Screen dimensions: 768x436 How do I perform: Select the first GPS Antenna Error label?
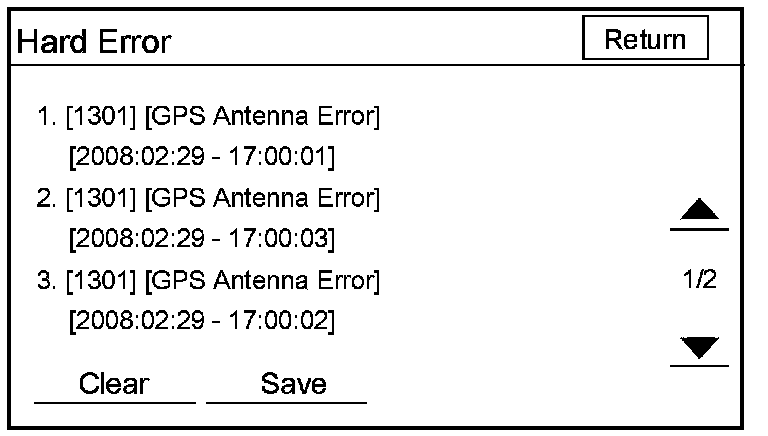(263, 120)
